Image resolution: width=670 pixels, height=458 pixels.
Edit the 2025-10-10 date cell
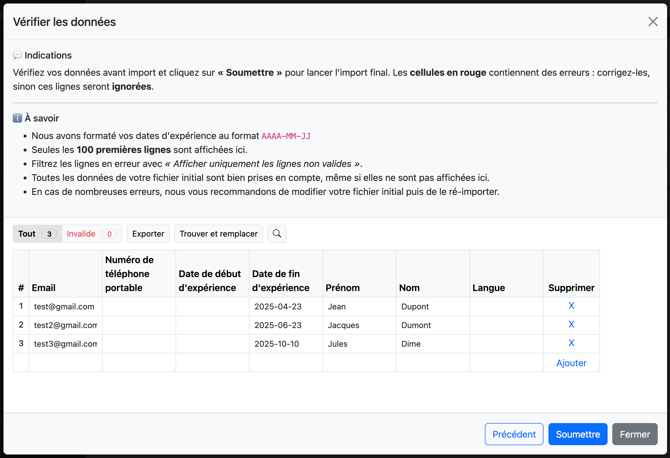pos(285,344)
